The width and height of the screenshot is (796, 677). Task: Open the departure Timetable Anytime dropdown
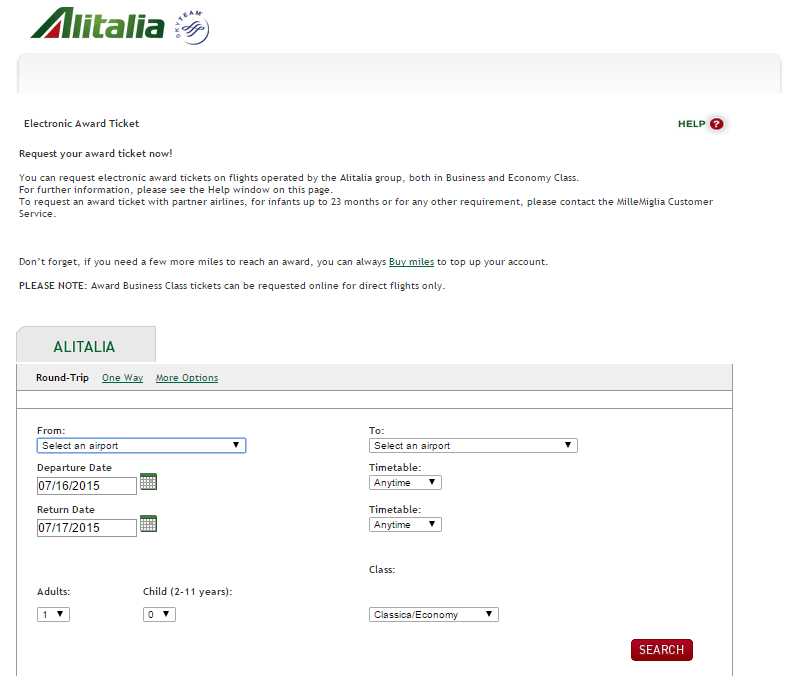(x=405, y=483)
